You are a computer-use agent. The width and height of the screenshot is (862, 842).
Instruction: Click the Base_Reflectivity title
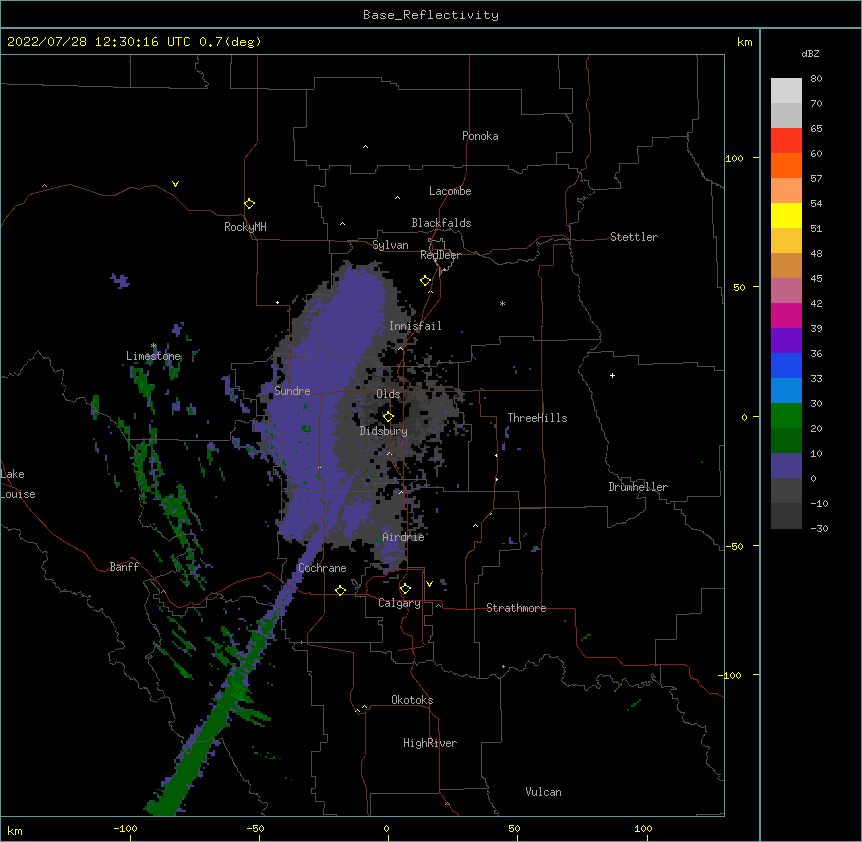pos(431,15)
